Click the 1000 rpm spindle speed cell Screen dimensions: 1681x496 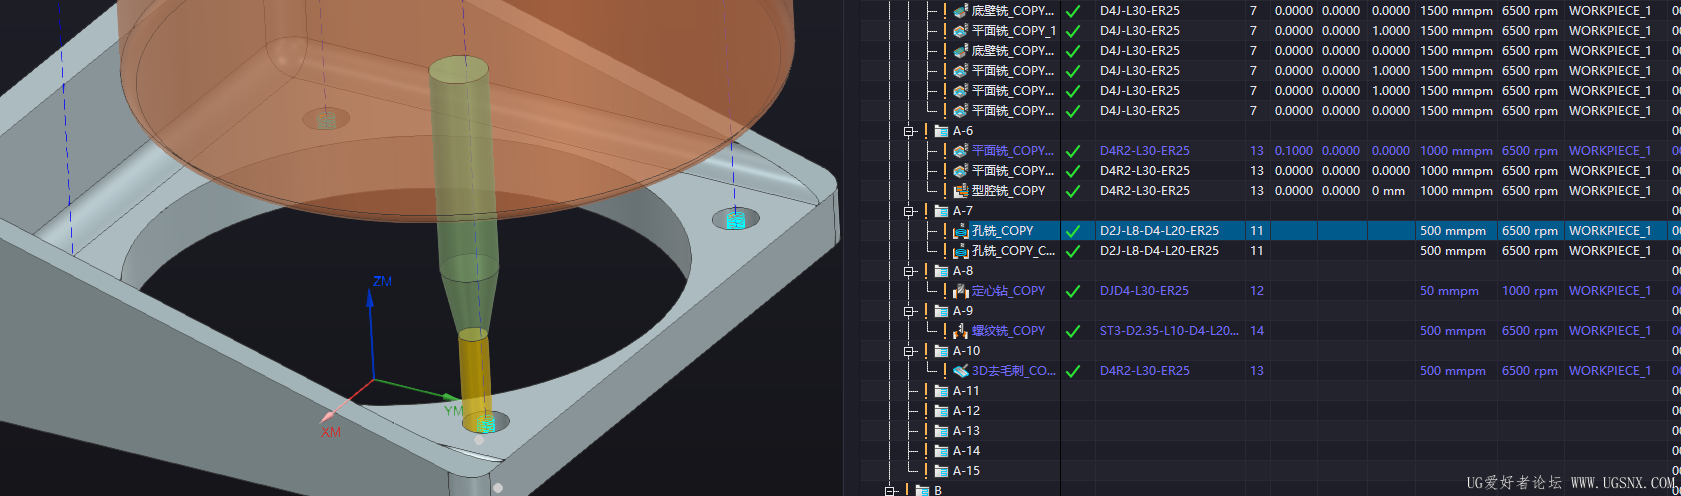pyautogui.click(x=1530, y=291)
